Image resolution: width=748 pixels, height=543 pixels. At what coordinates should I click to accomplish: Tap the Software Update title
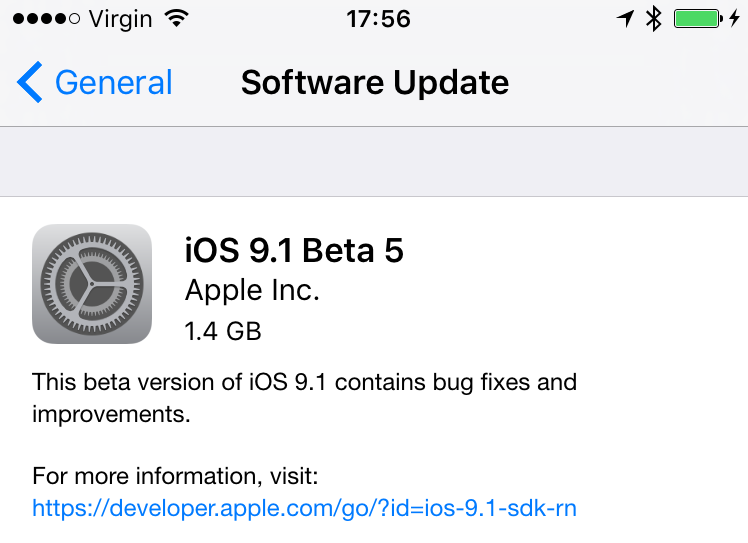pos(375,82)
